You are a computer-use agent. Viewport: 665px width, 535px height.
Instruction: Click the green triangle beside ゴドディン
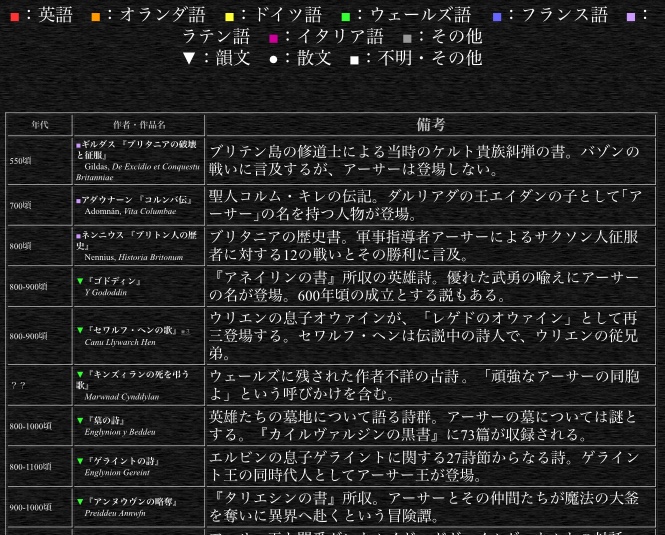tap(80, 282)
